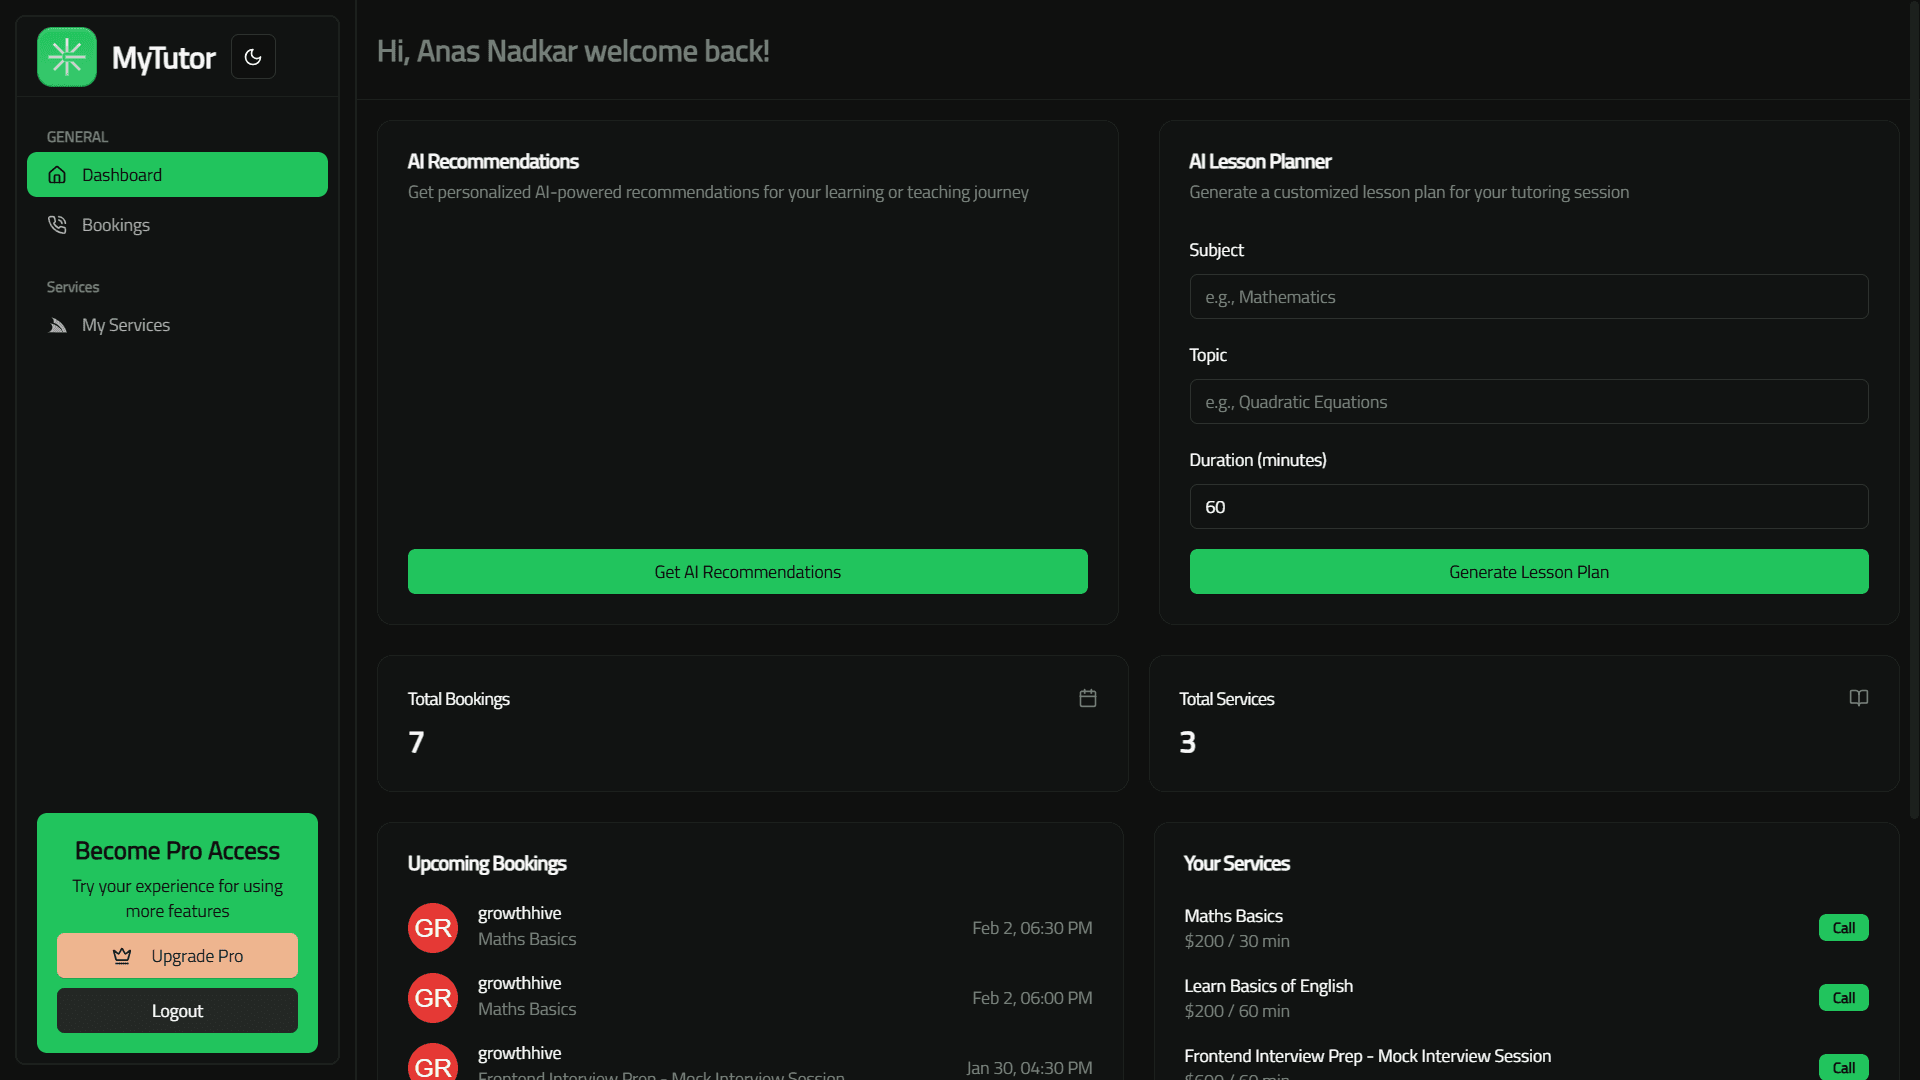Click 'Learn Basics of English' service name
Screen dimensions: 1920x1080
tap(1268, 986)
